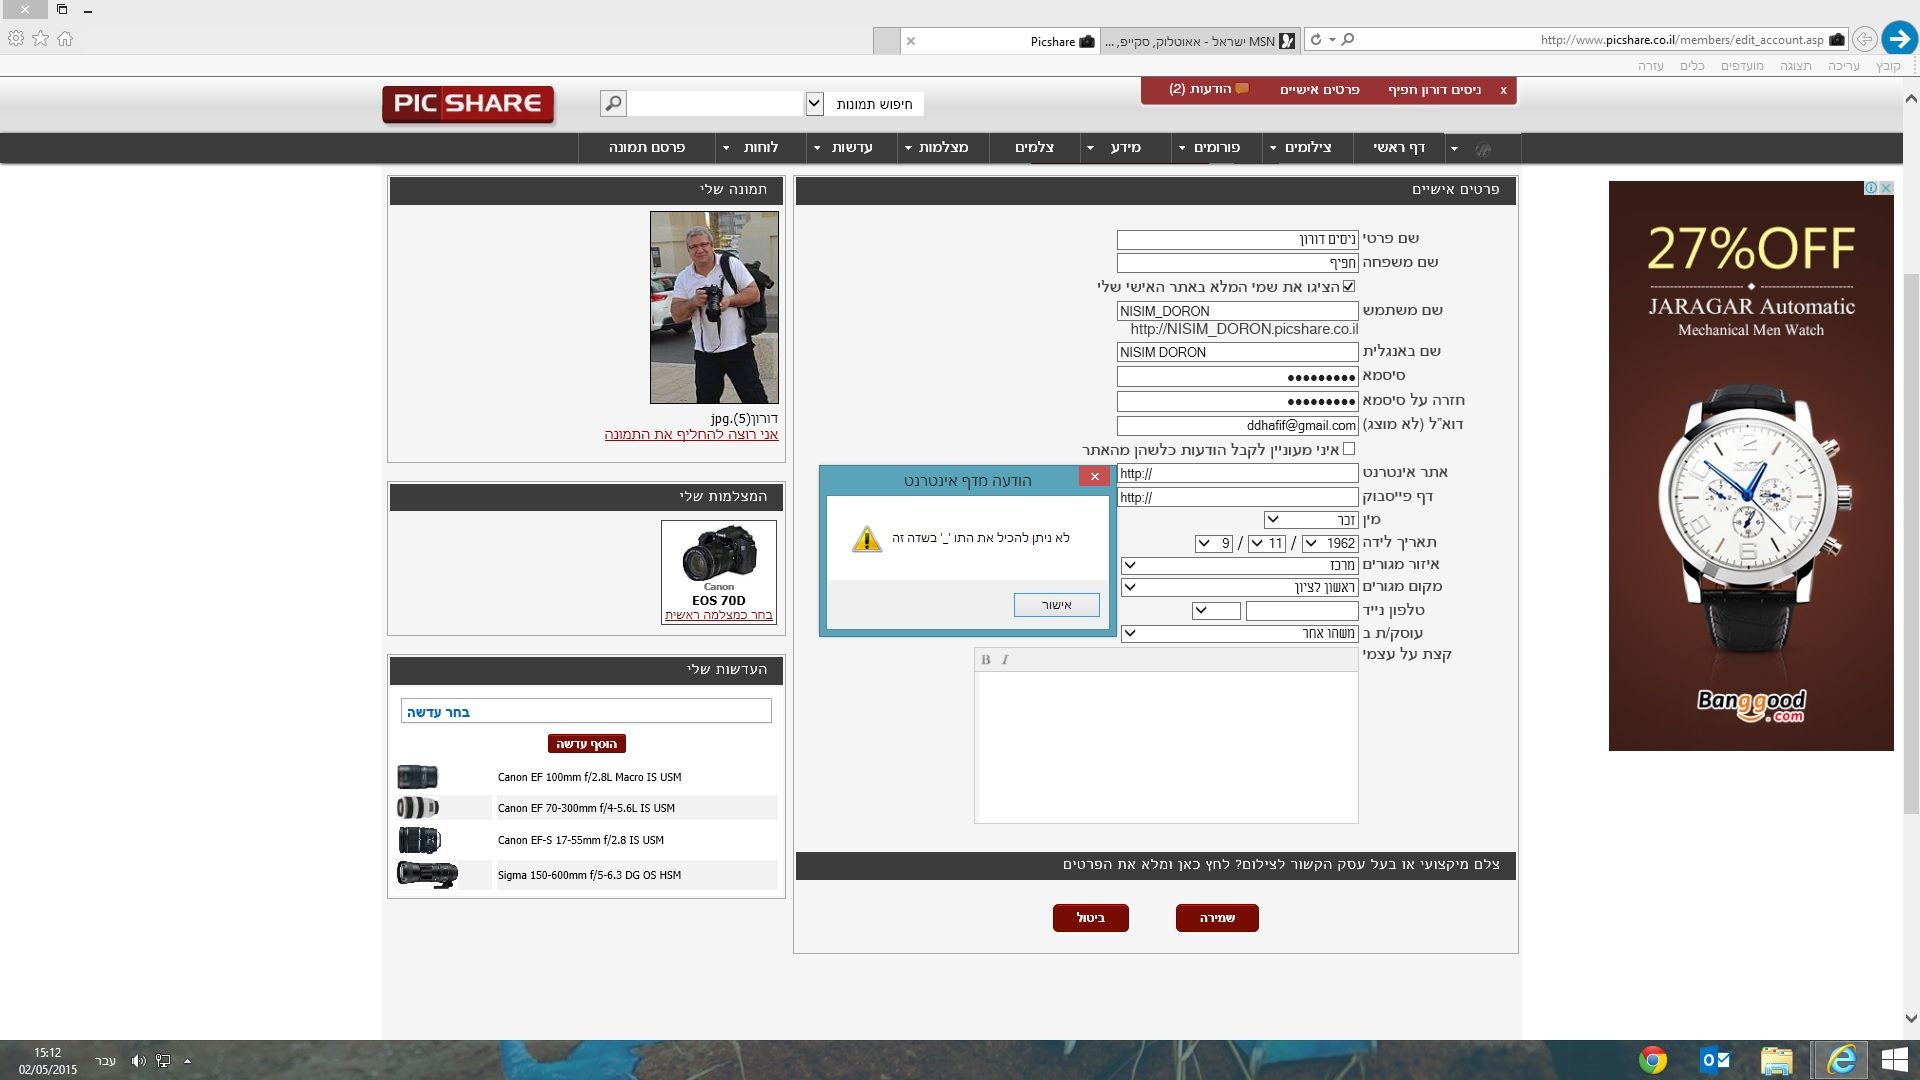Click the Italic formatting icon in editor
The width and height of the screenshot is (1920, 1080).
click(x=1005, y=660)
